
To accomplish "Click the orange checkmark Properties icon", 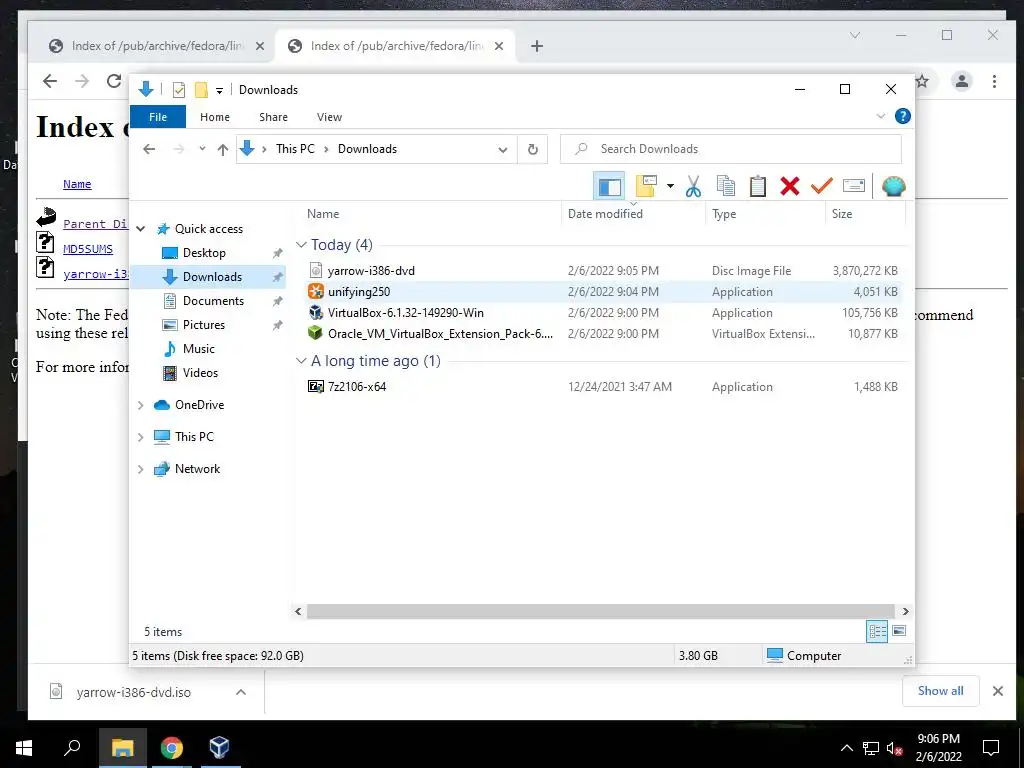I will point(821,187).
